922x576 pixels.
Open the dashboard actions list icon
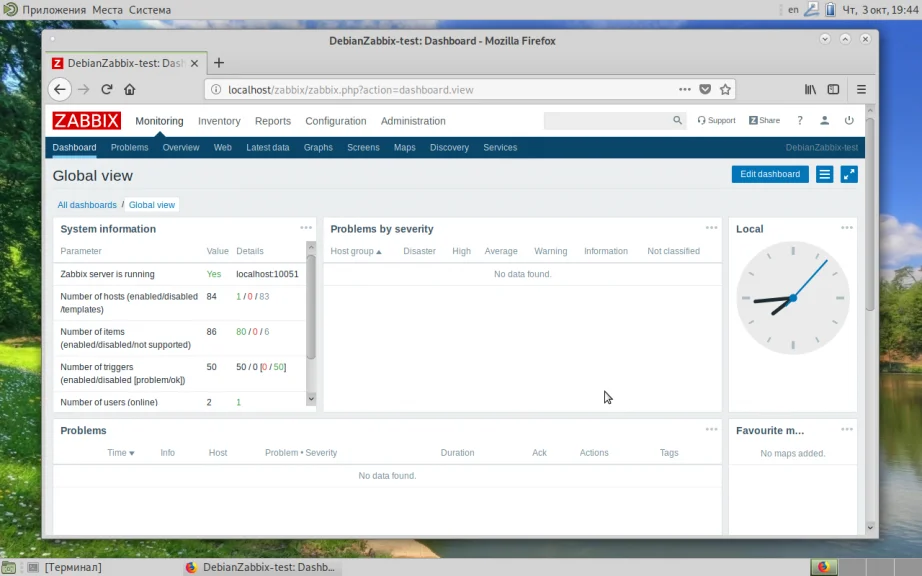824,174
